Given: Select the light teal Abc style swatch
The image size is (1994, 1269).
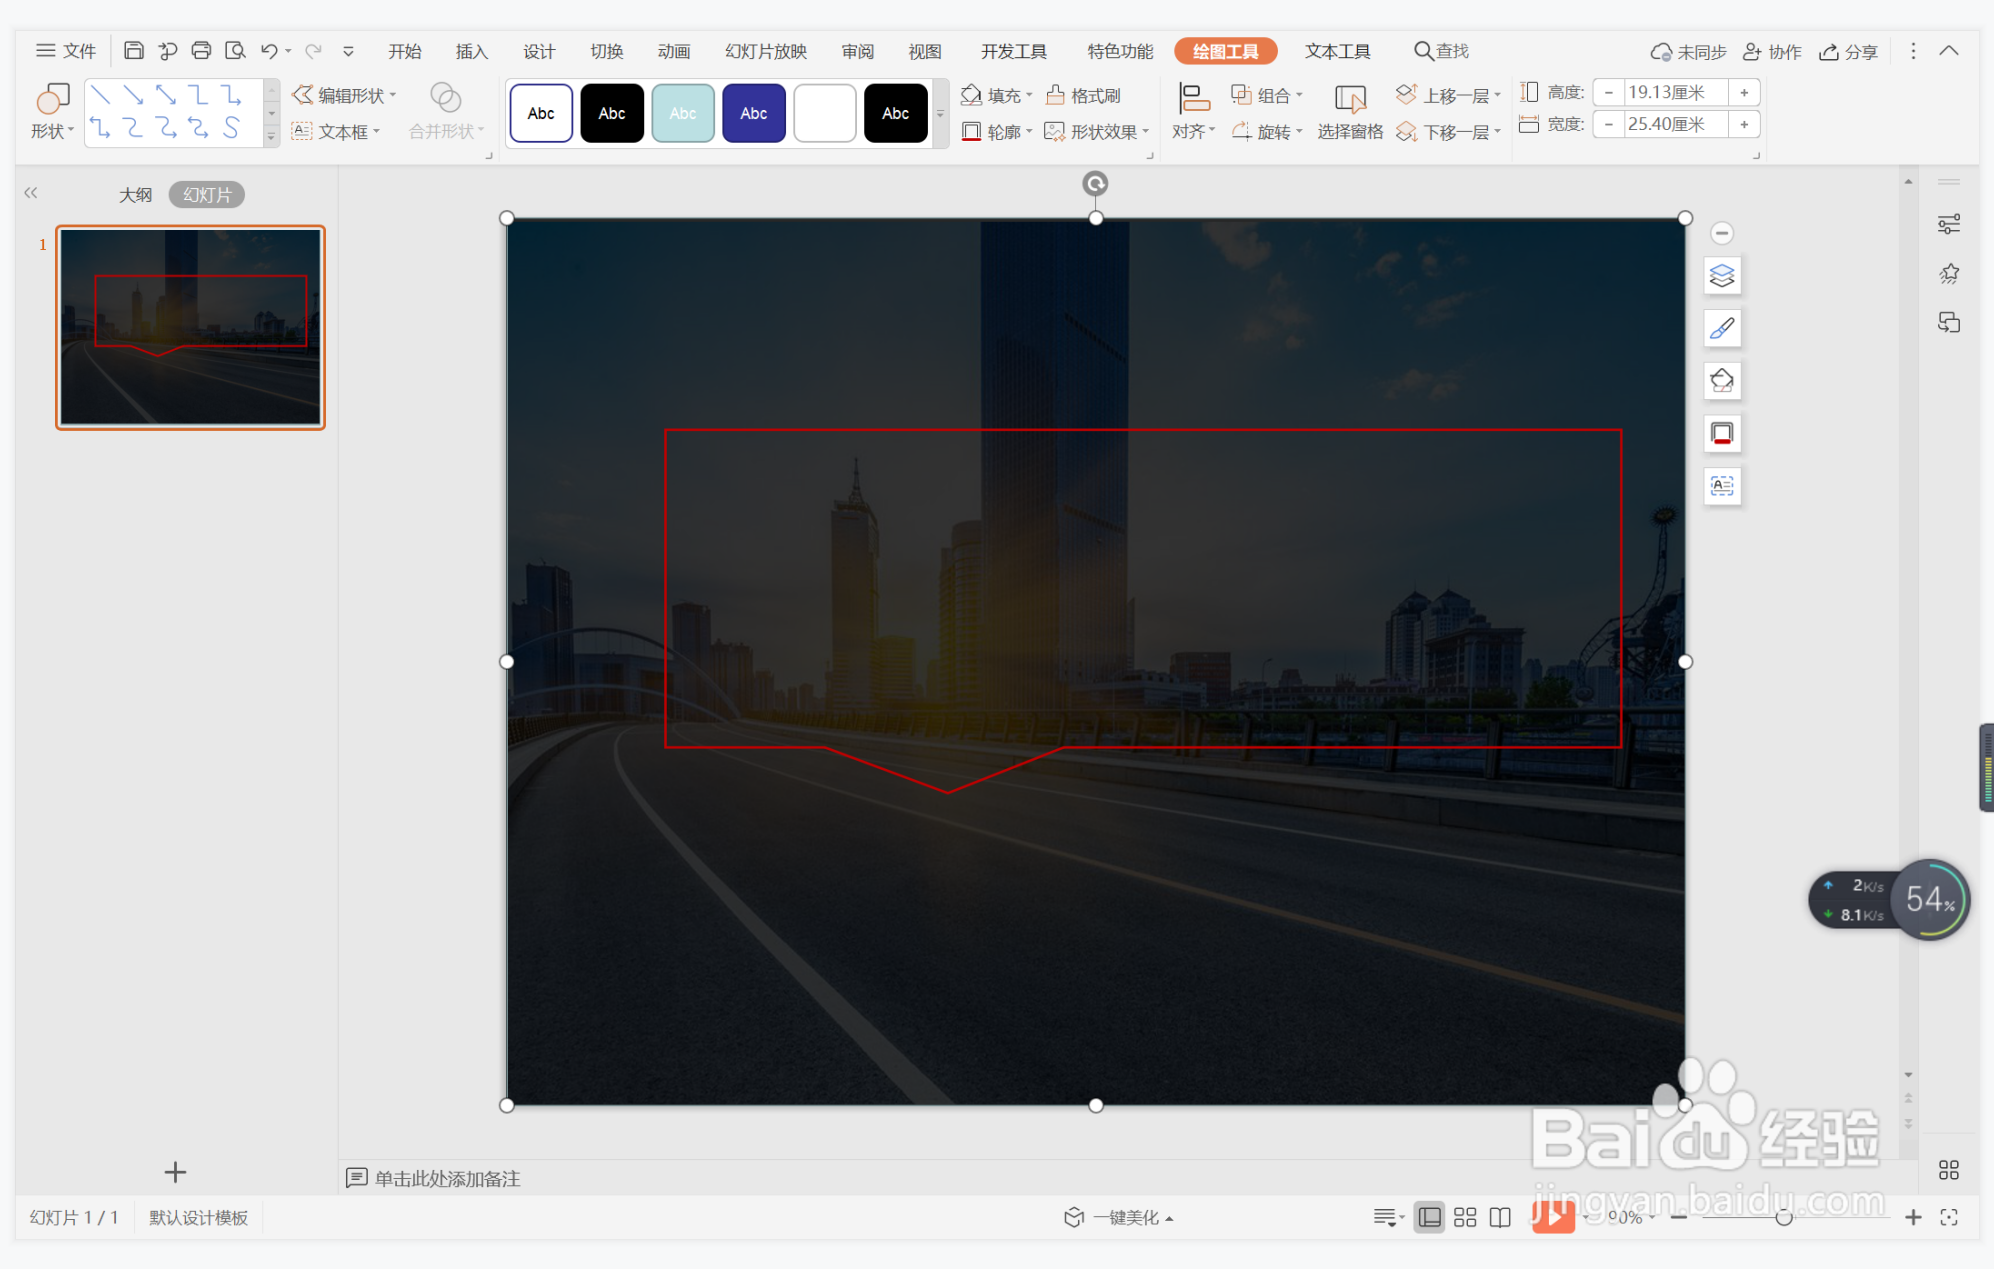Looking at the screenshot, I should [x=683, y=113].
